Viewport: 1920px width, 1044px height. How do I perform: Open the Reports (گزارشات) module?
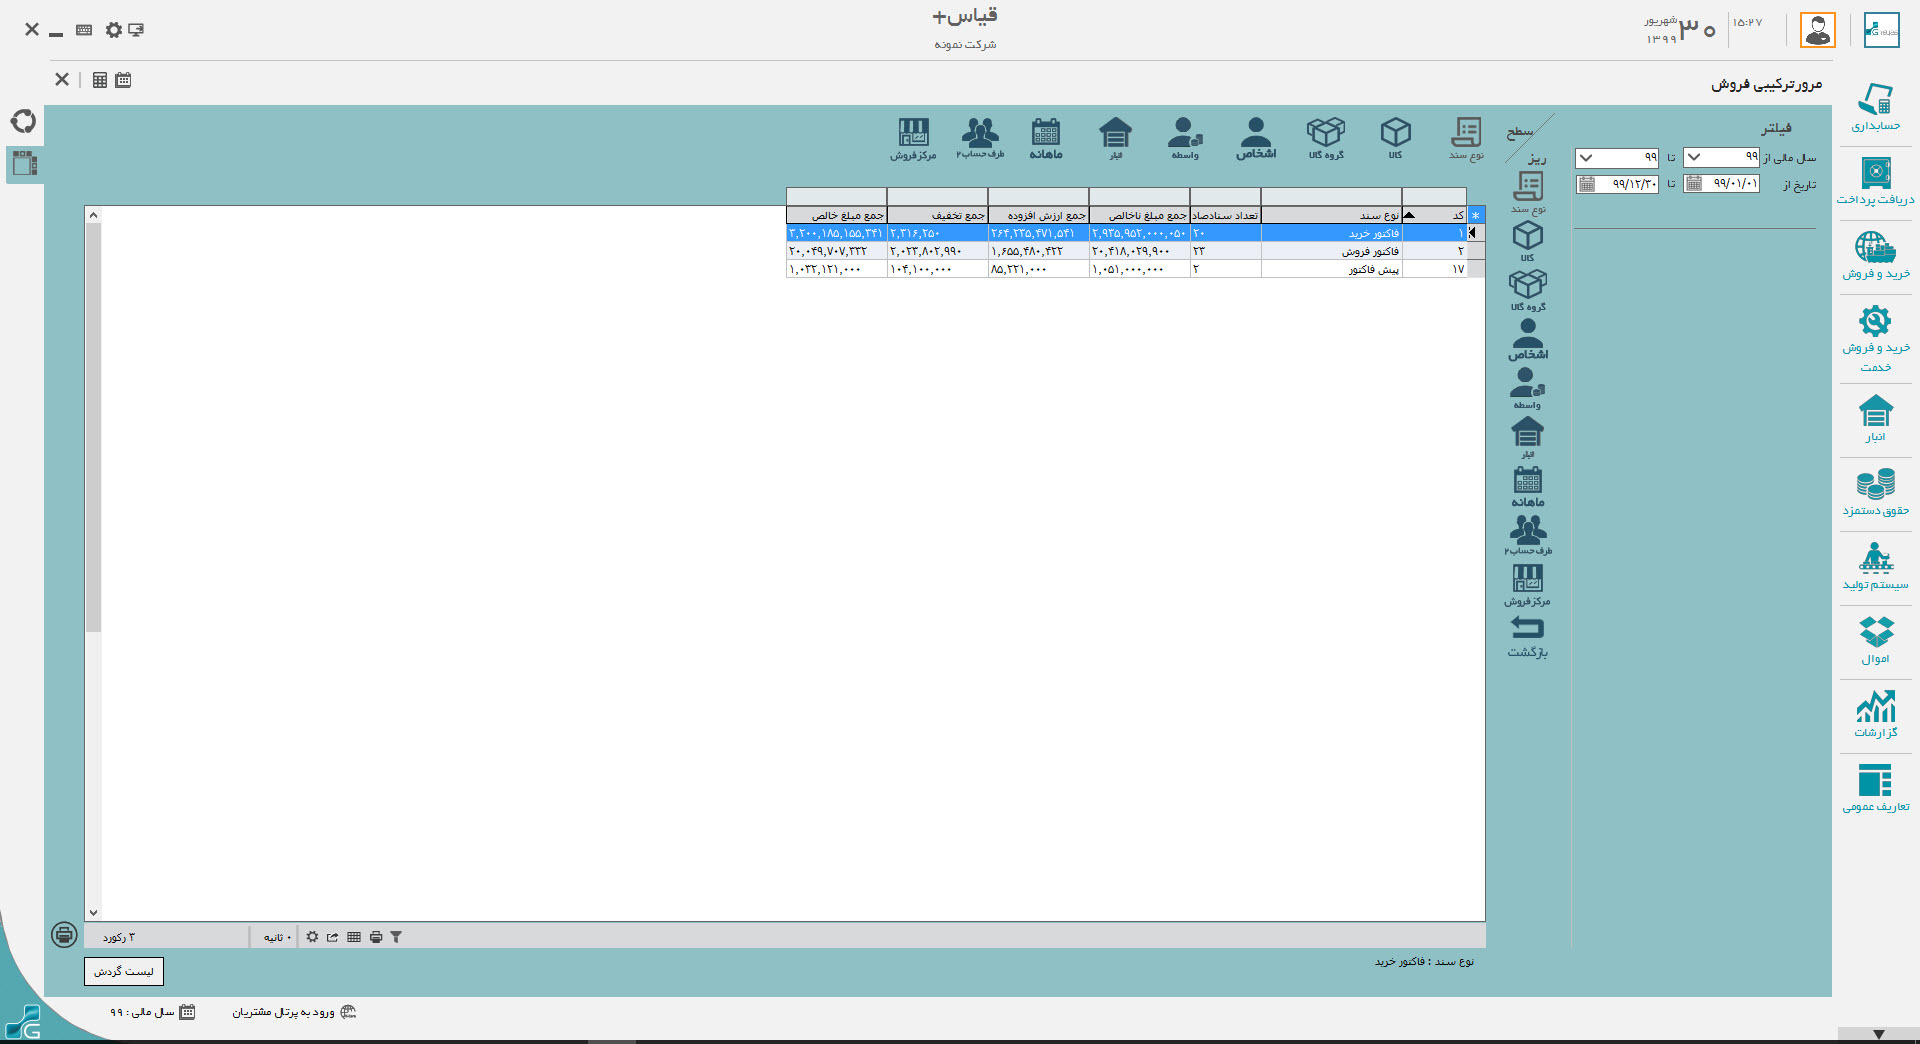click(1875, 714)
